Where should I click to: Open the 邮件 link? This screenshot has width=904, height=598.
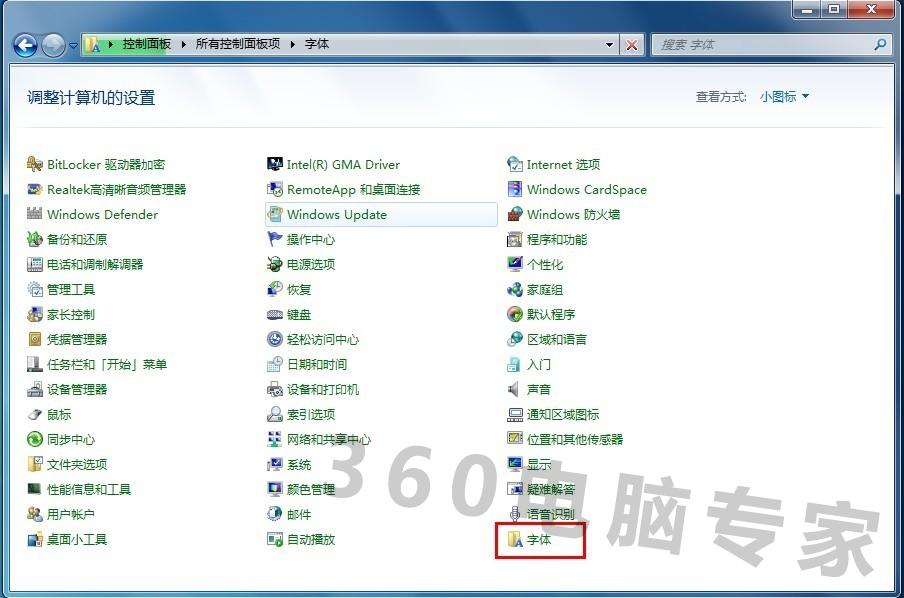pyautogui.click(x=299, y=514)
